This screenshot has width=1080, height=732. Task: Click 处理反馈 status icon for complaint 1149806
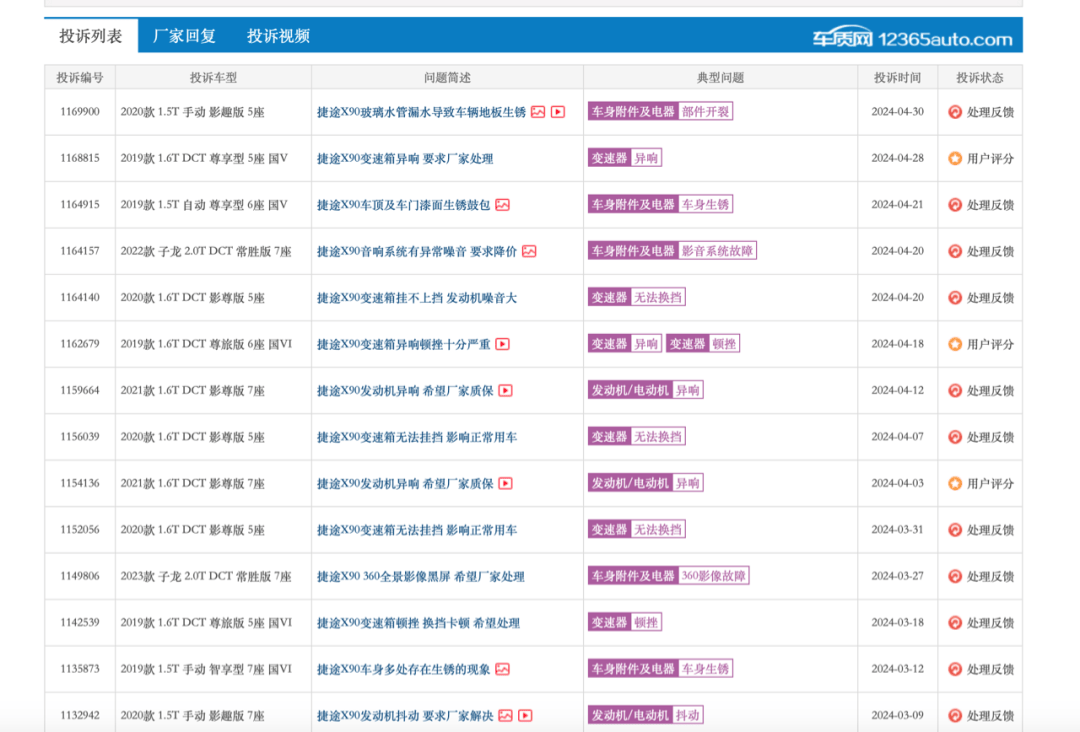click(955, 576)
